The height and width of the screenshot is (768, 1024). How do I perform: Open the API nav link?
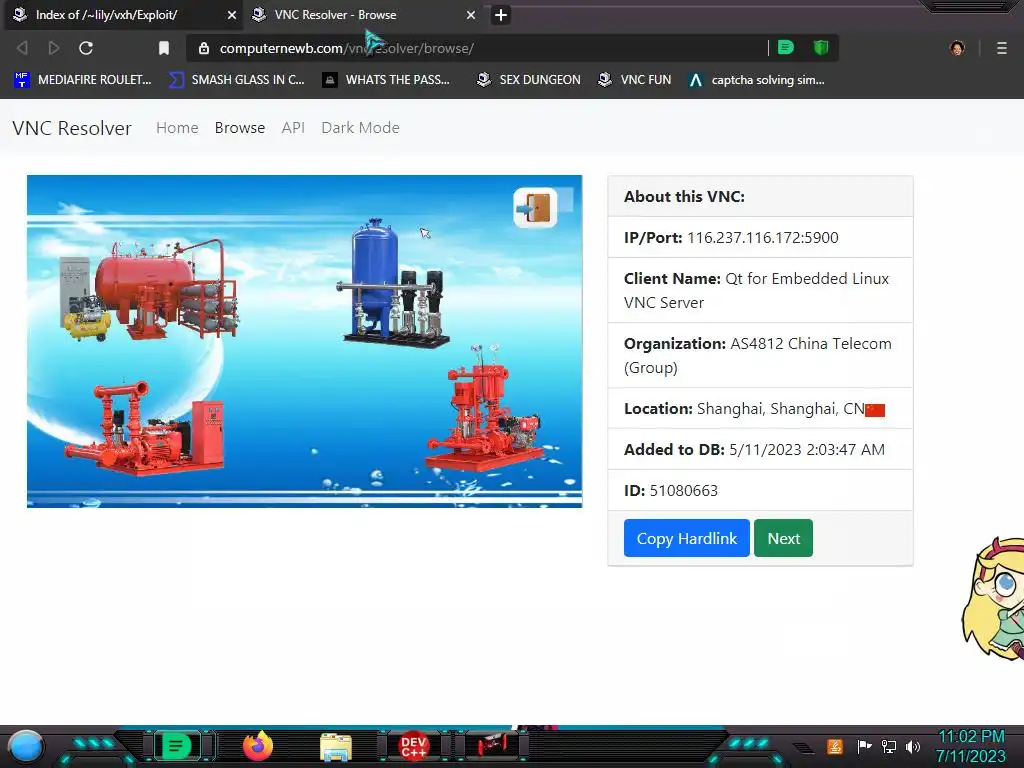click(293, 128)
